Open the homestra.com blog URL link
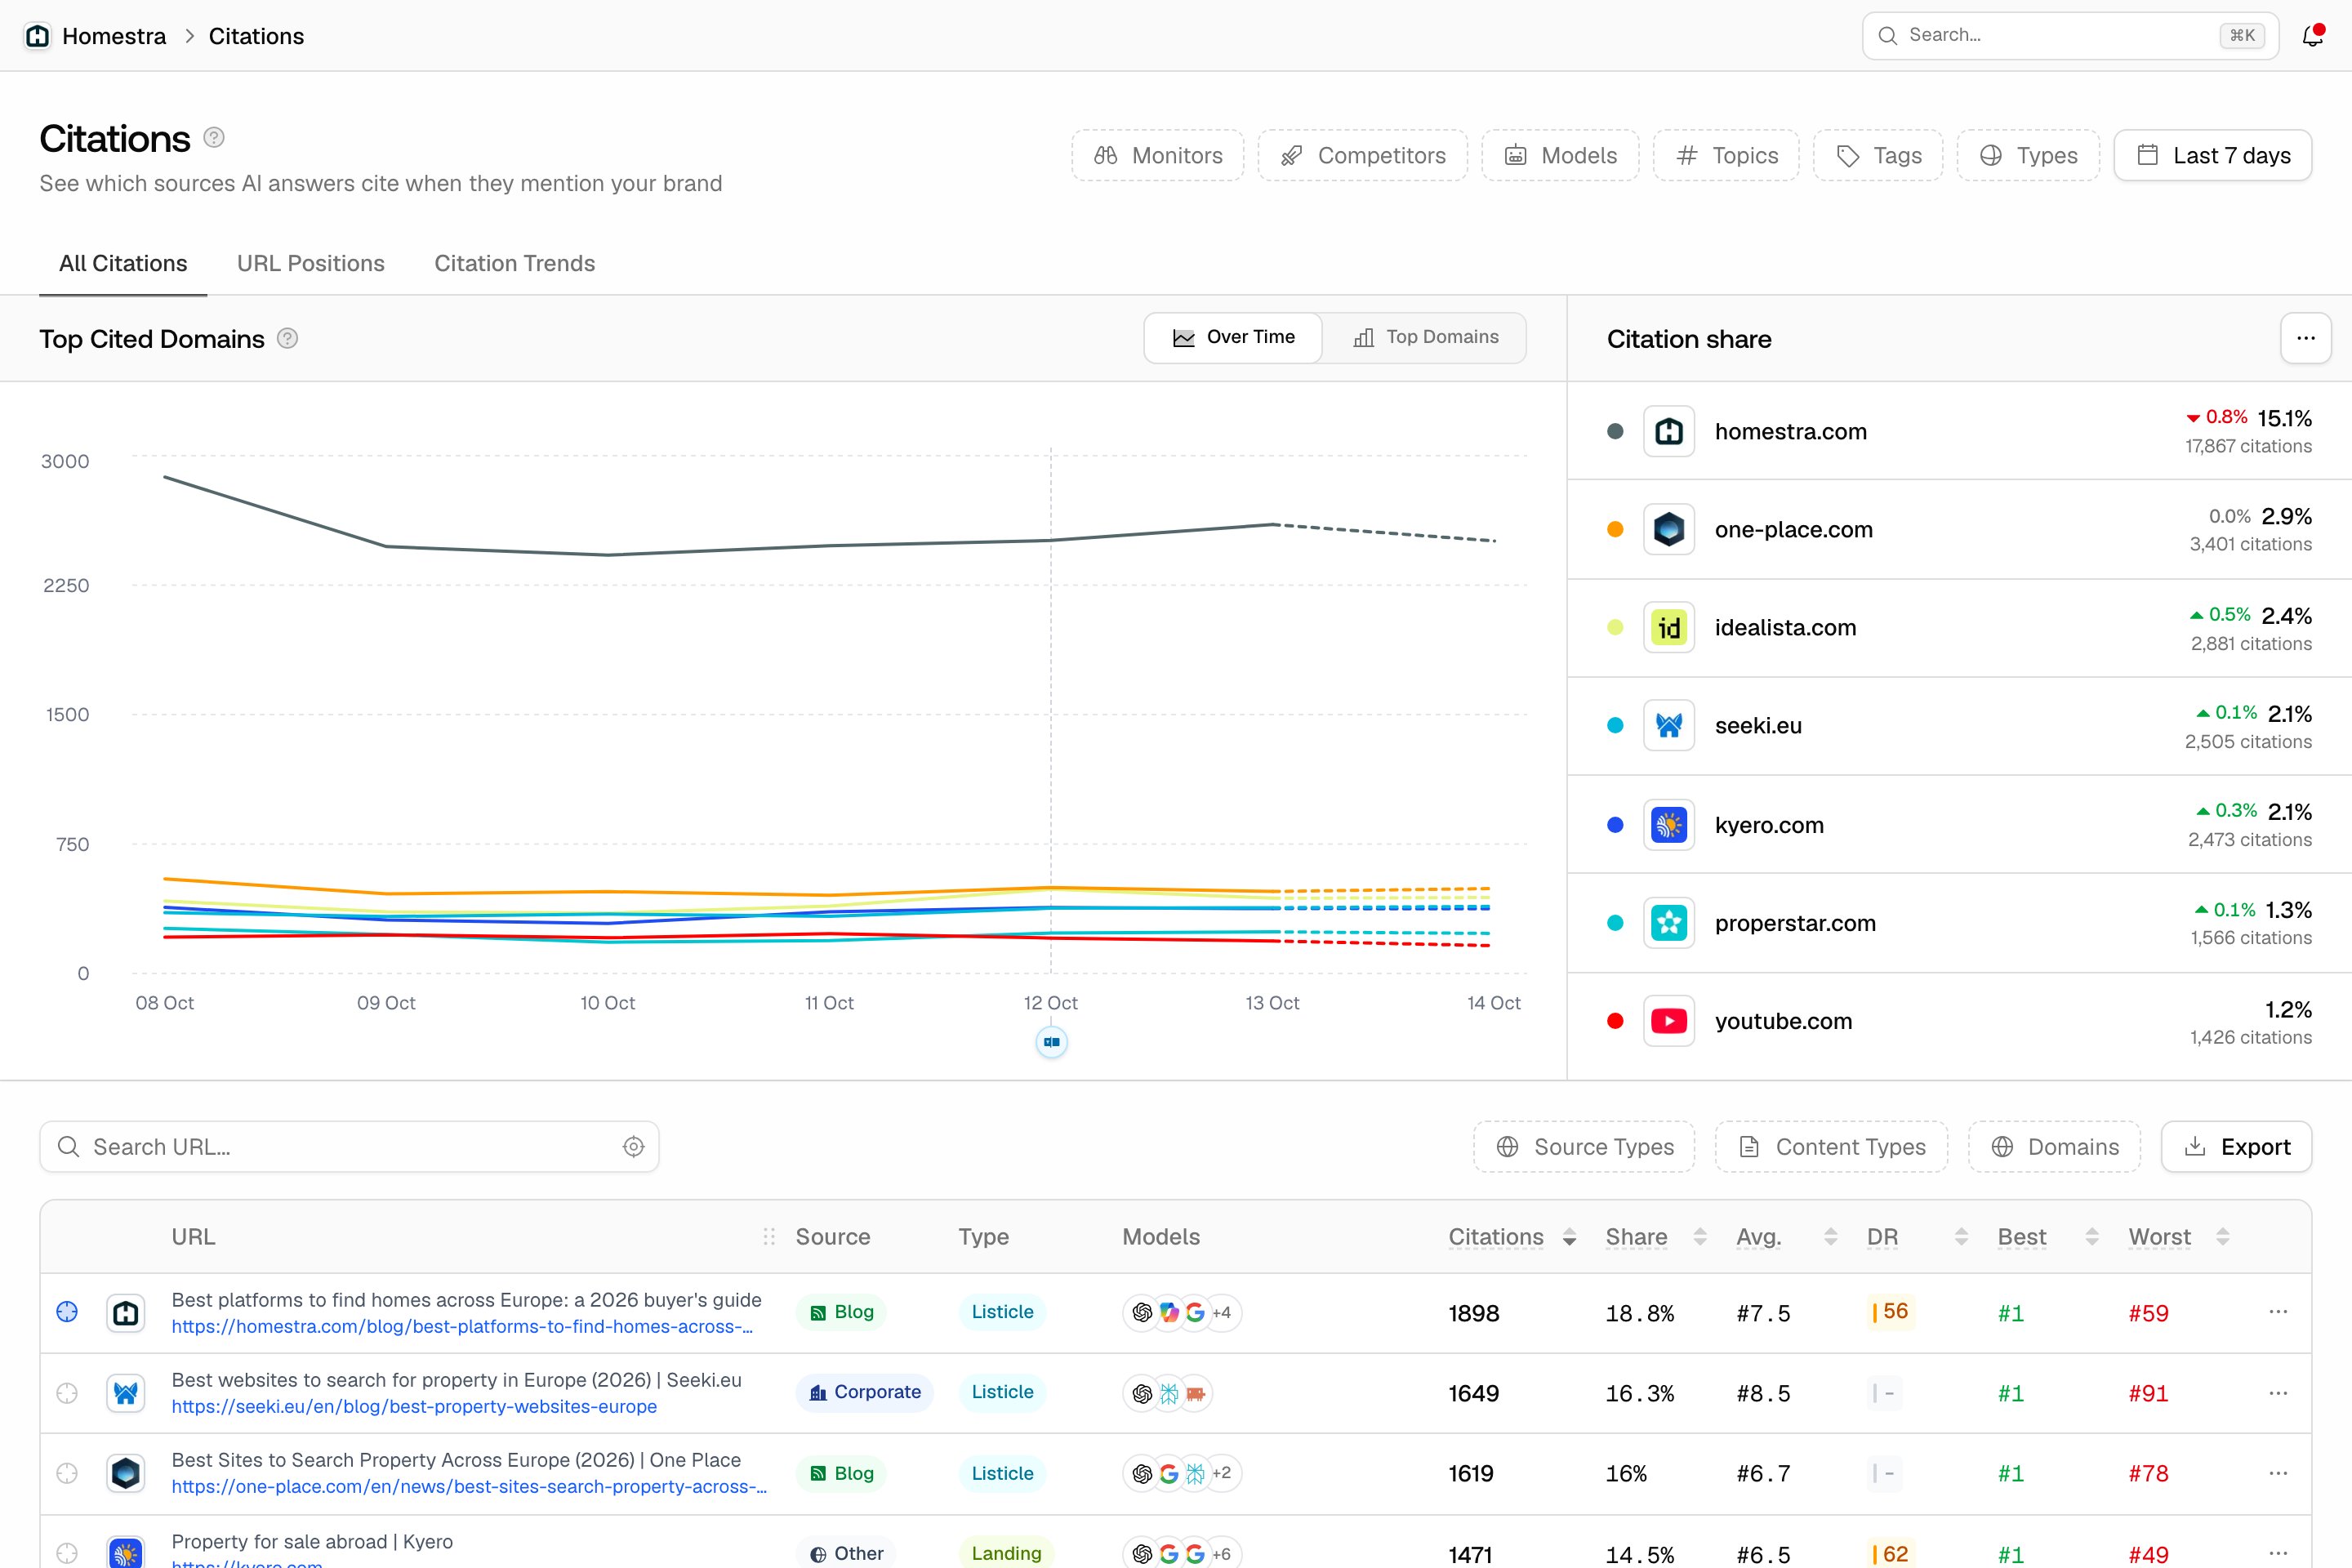2352x1568 pixels. click(462, 1327)
